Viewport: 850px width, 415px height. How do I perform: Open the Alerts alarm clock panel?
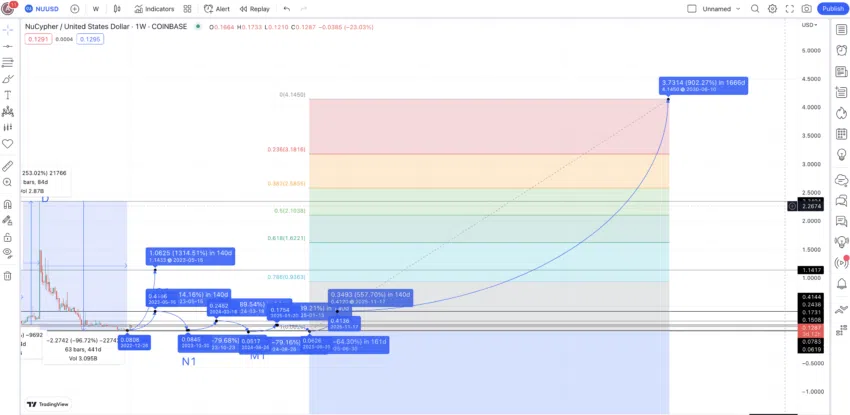[841, 50]
